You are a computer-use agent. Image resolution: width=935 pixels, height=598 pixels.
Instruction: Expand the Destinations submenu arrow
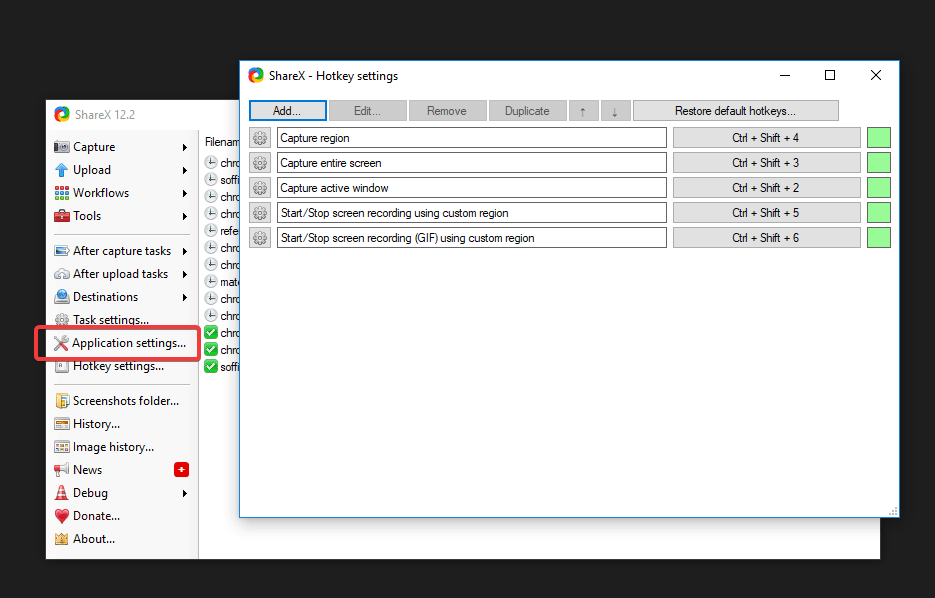[x=185, y=297]
